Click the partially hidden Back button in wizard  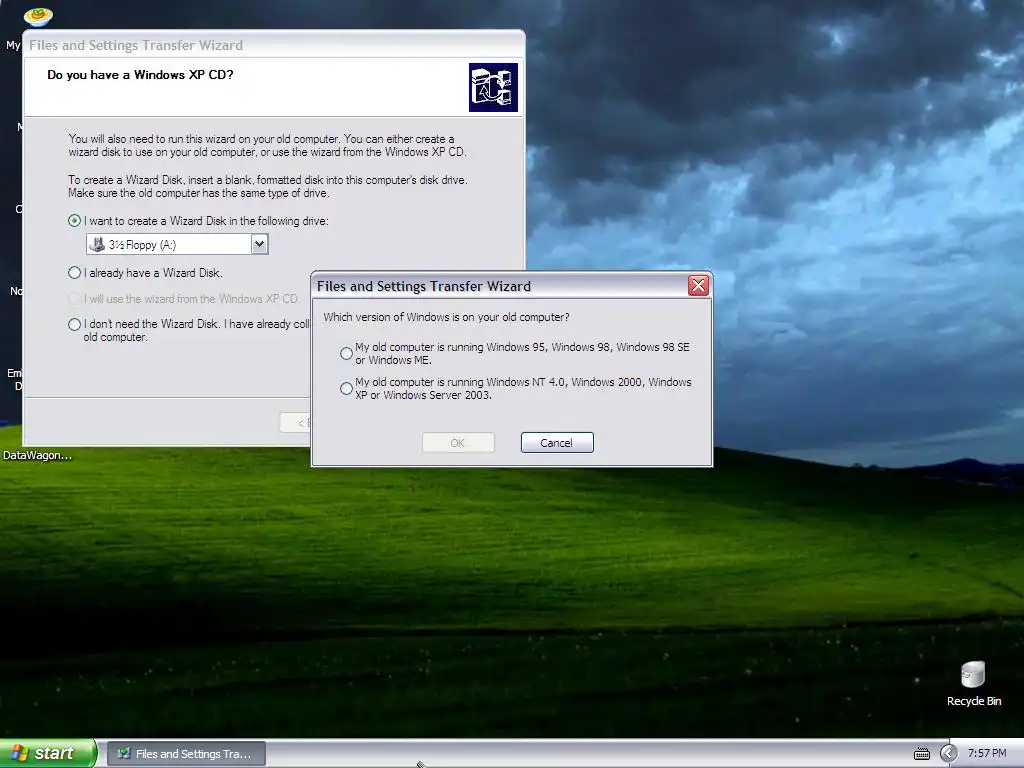pyautogui.click(x=295, y=423)
